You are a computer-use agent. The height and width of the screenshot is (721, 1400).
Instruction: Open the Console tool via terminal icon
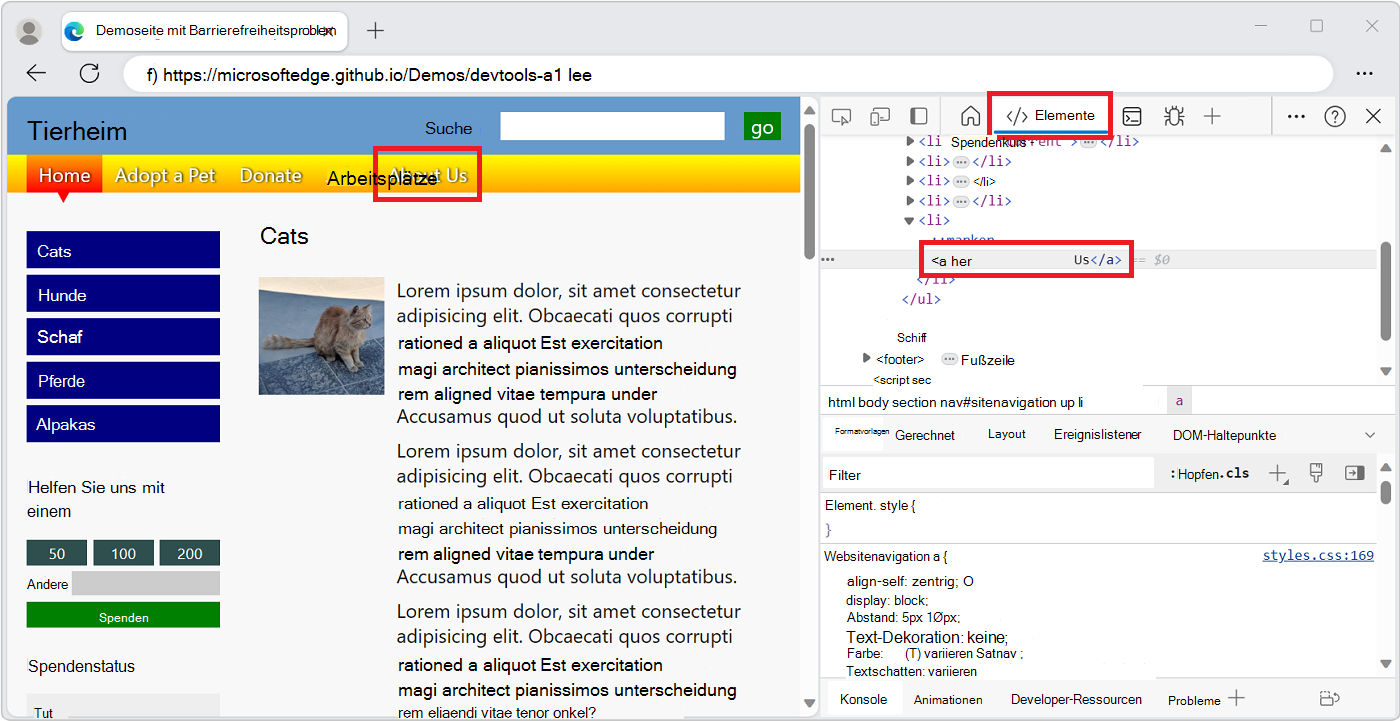coord(1132,116)
